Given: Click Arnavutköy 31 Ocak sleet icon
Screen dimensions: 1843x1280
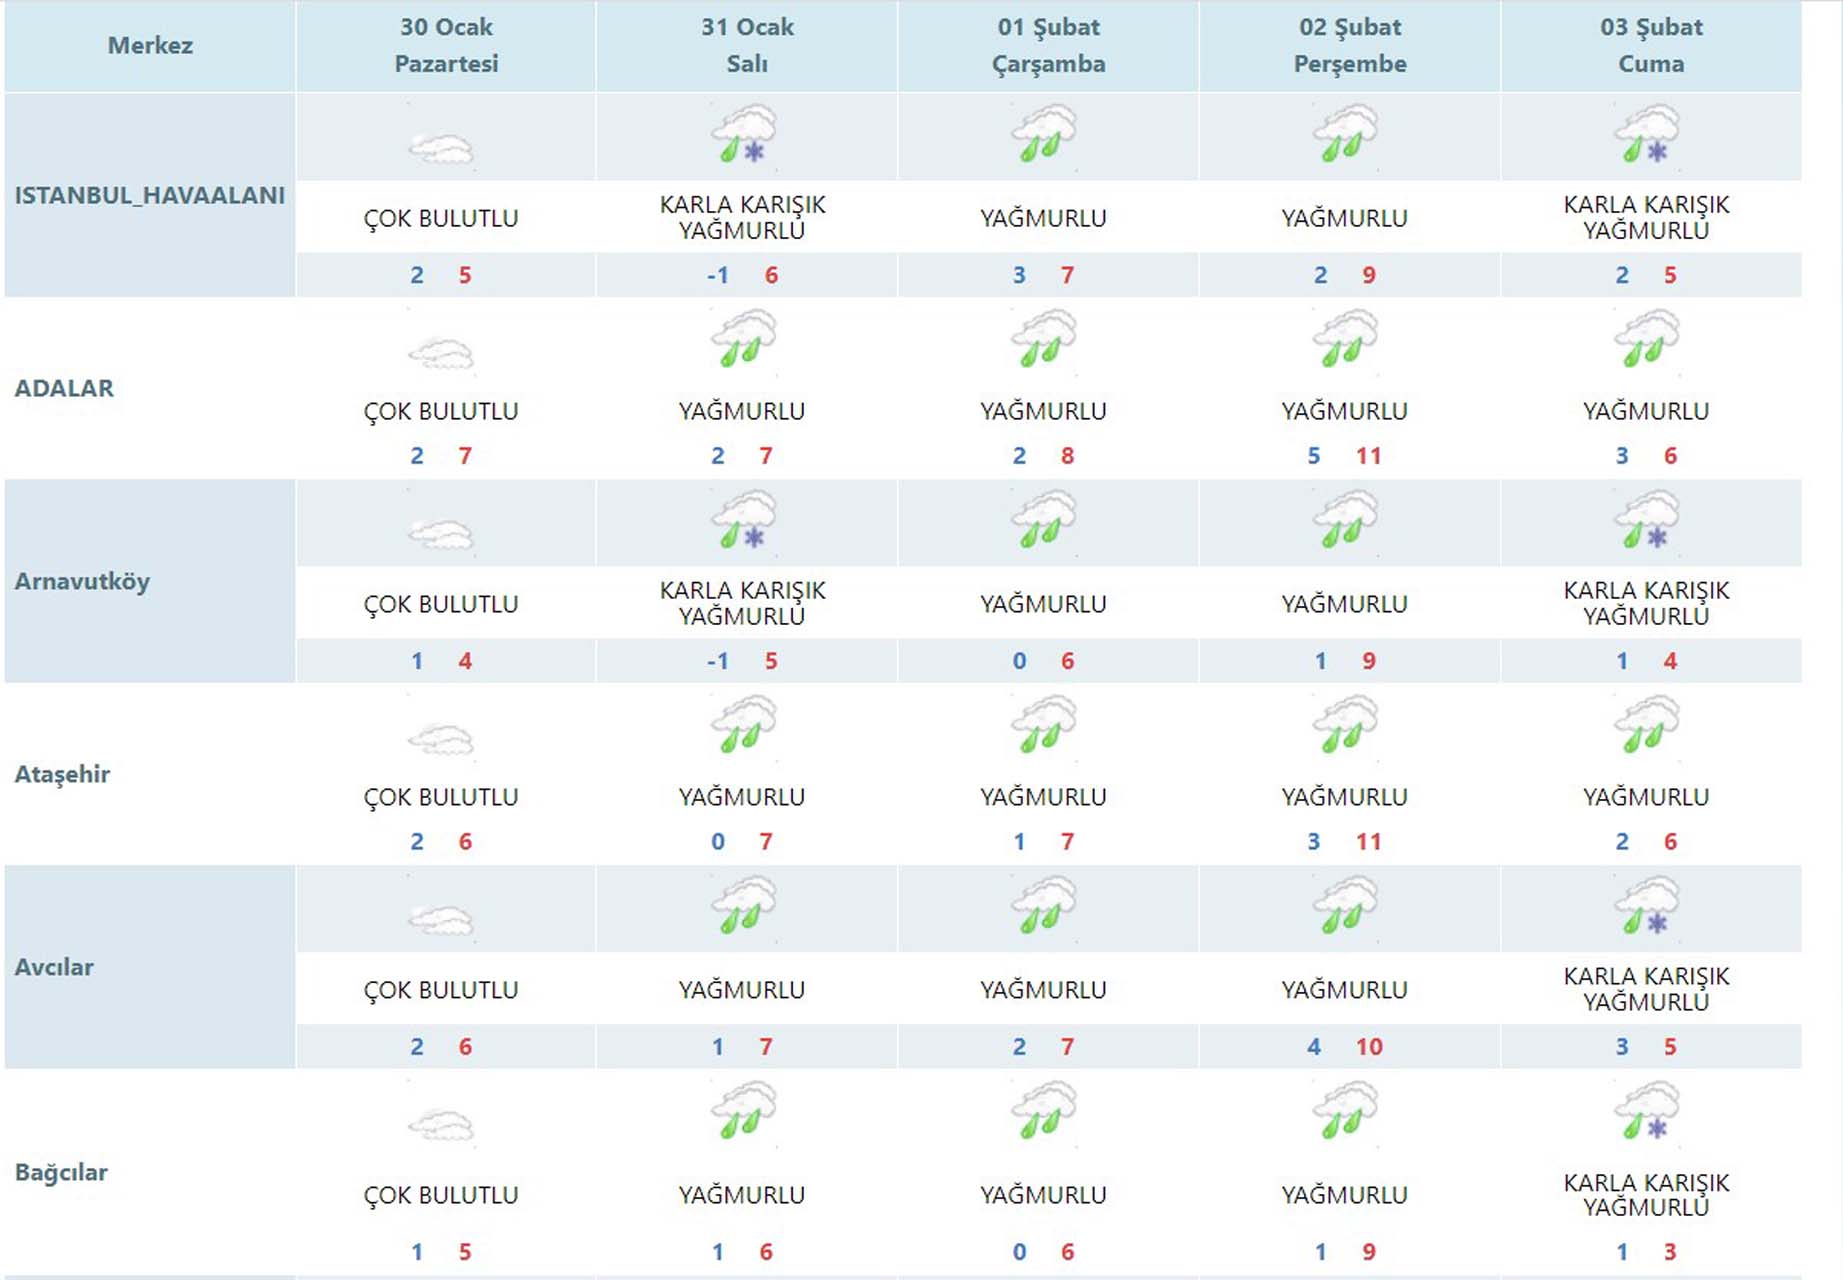Looking at the screenshot, I should 743,521.
